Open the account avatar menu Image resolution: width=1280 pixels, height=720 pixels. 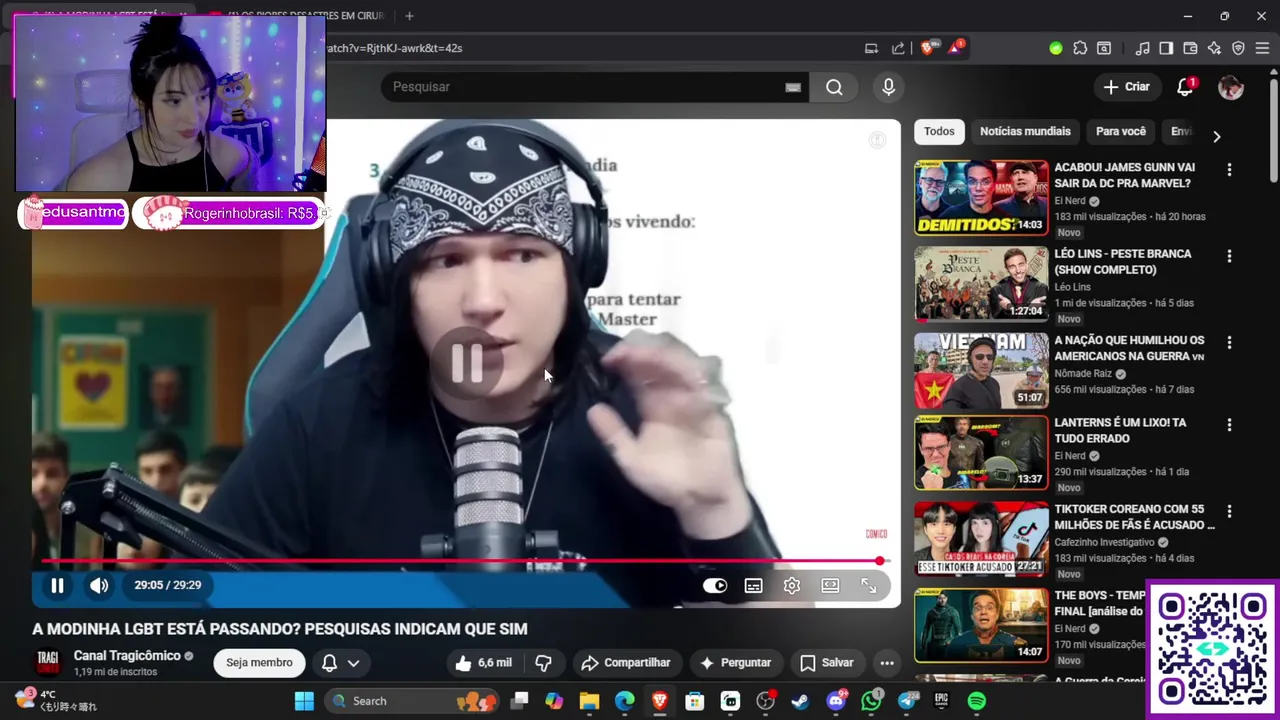click(x=1231, y=87)
